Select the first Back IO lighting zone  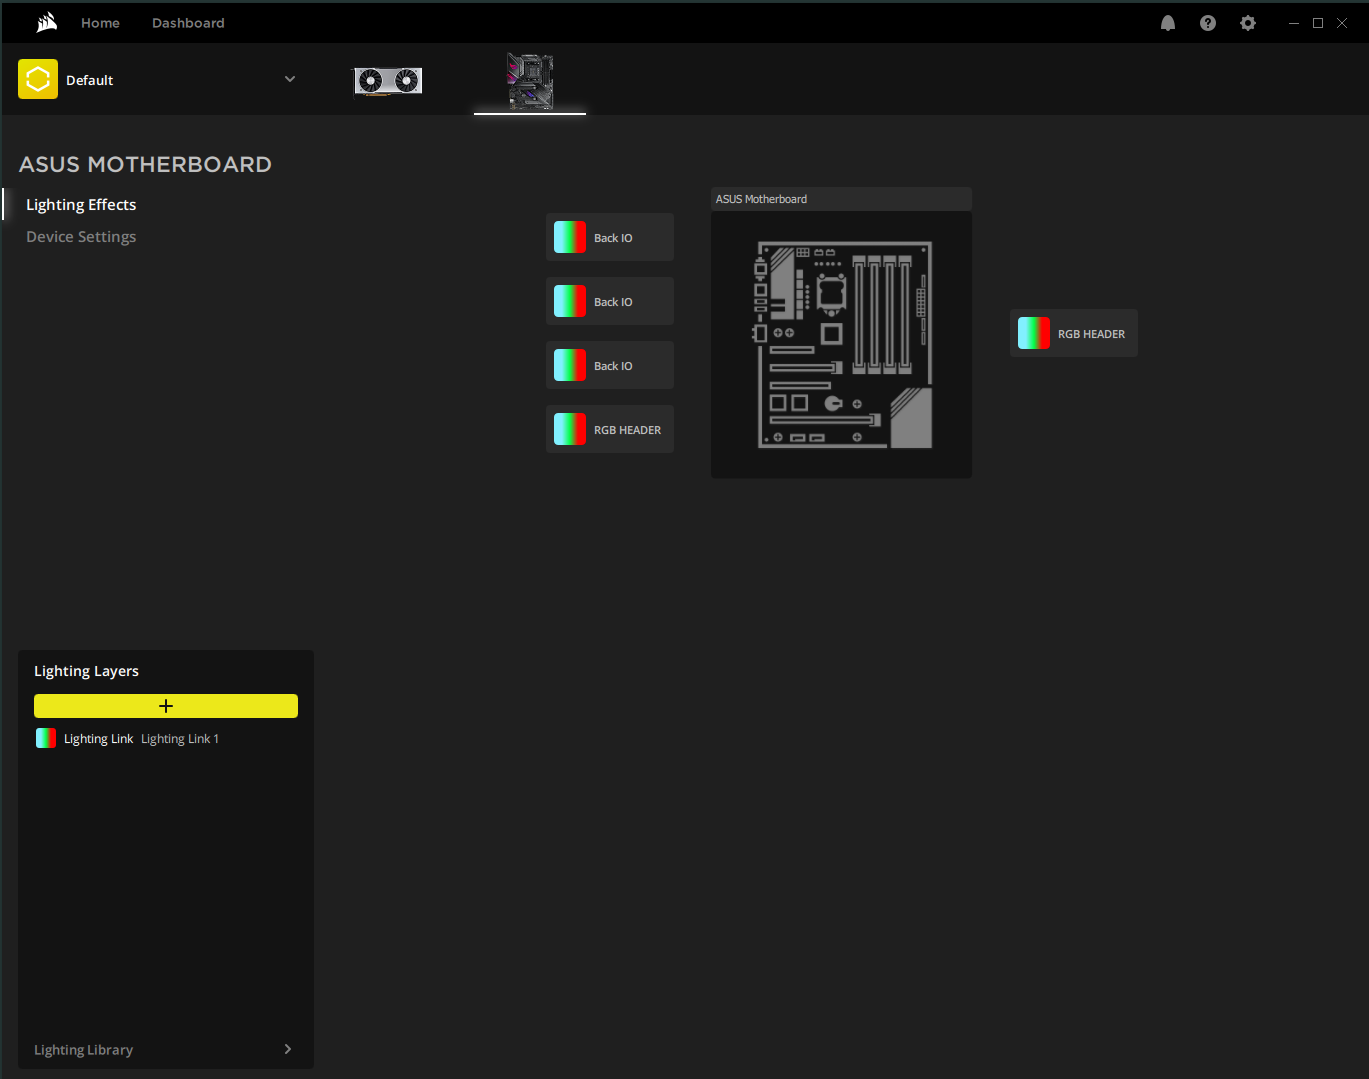tap(610, 237)
